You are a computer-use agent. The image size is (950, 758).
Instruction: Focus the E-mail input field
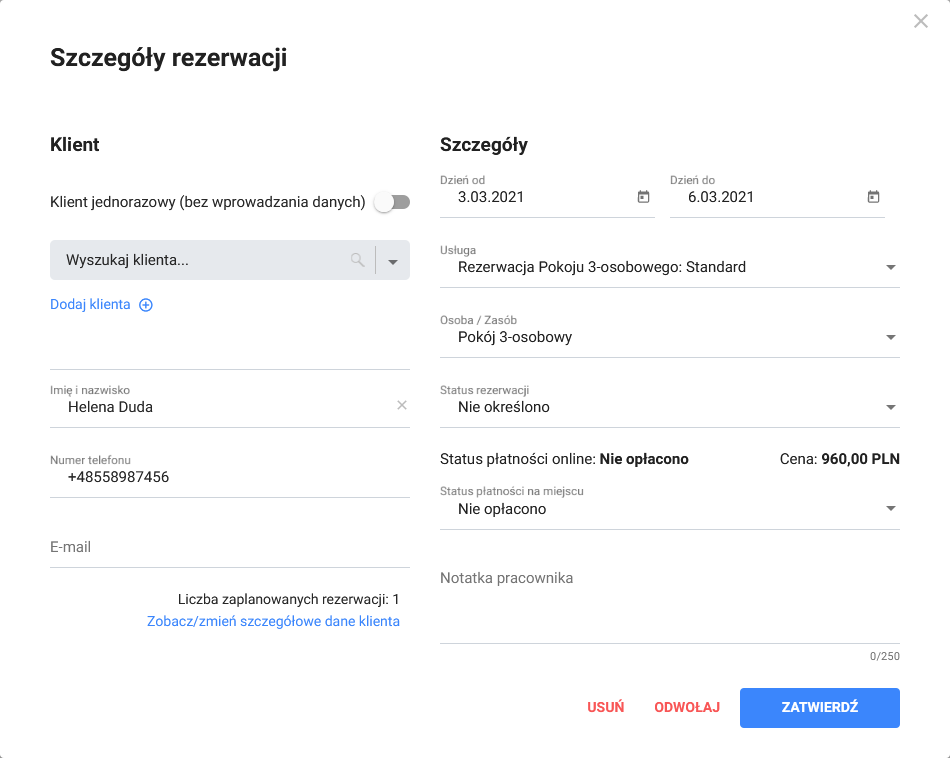[229, 547]
